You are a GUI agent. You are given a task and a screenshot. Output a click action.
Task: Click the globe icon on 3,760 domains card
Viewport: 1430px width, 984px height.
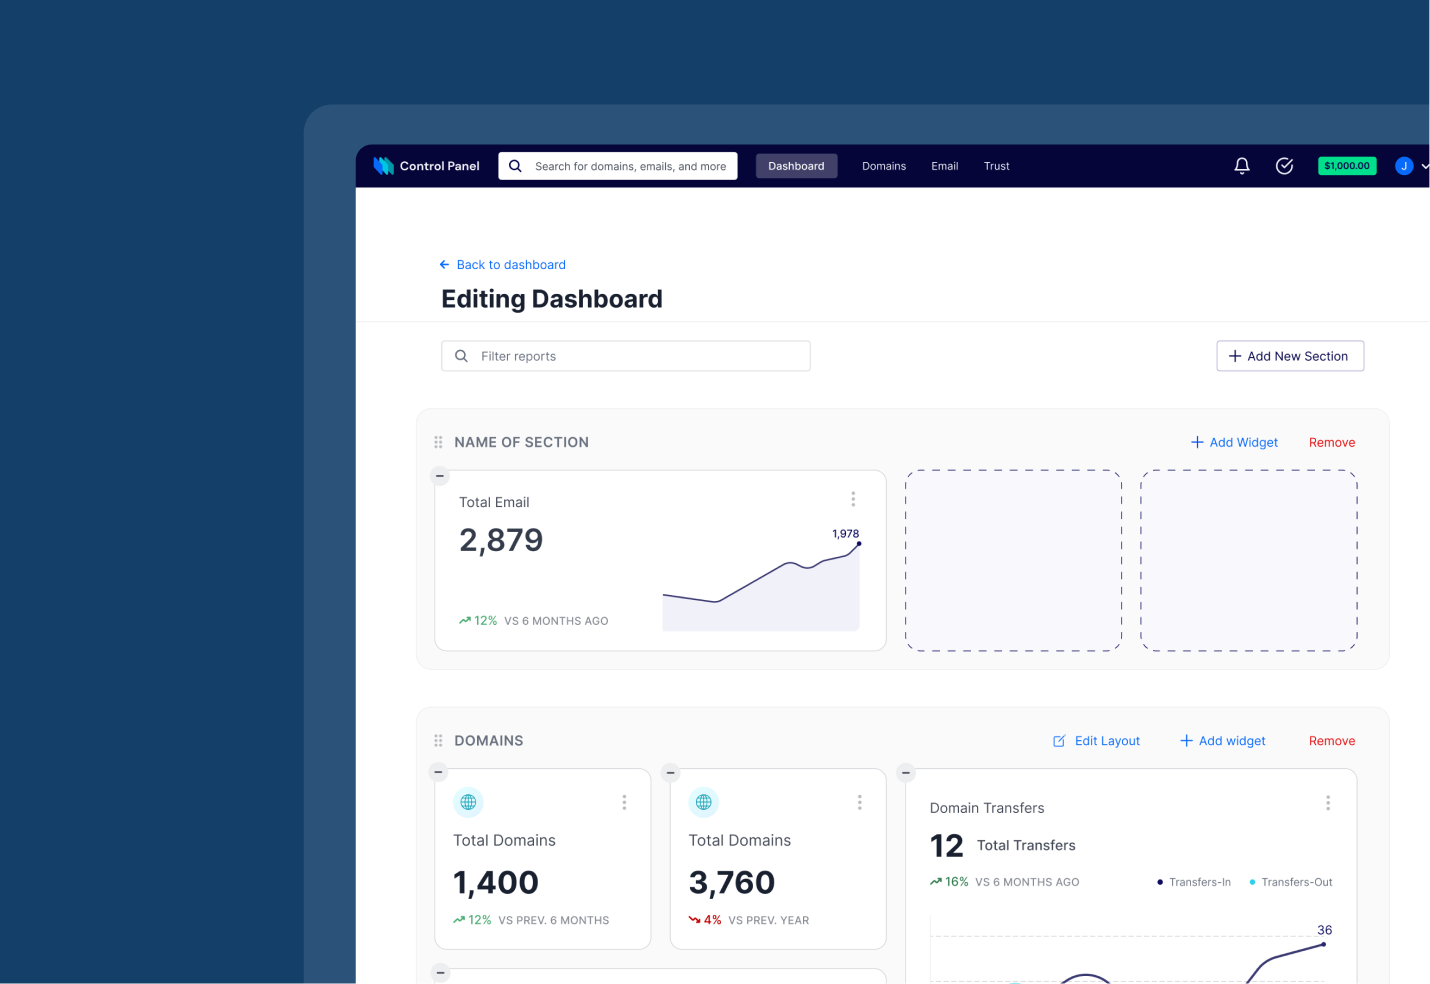coord(704,802)
